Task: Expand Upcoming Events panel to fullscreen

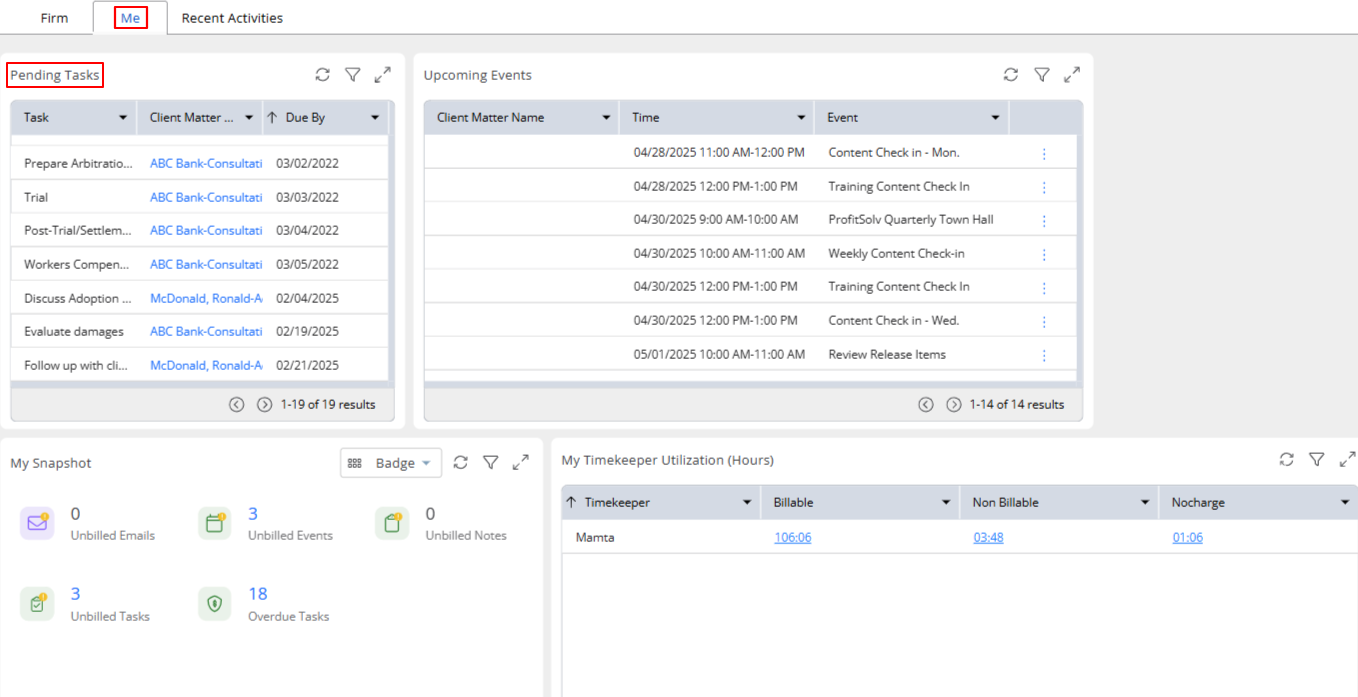Action: coord(1072,75)
